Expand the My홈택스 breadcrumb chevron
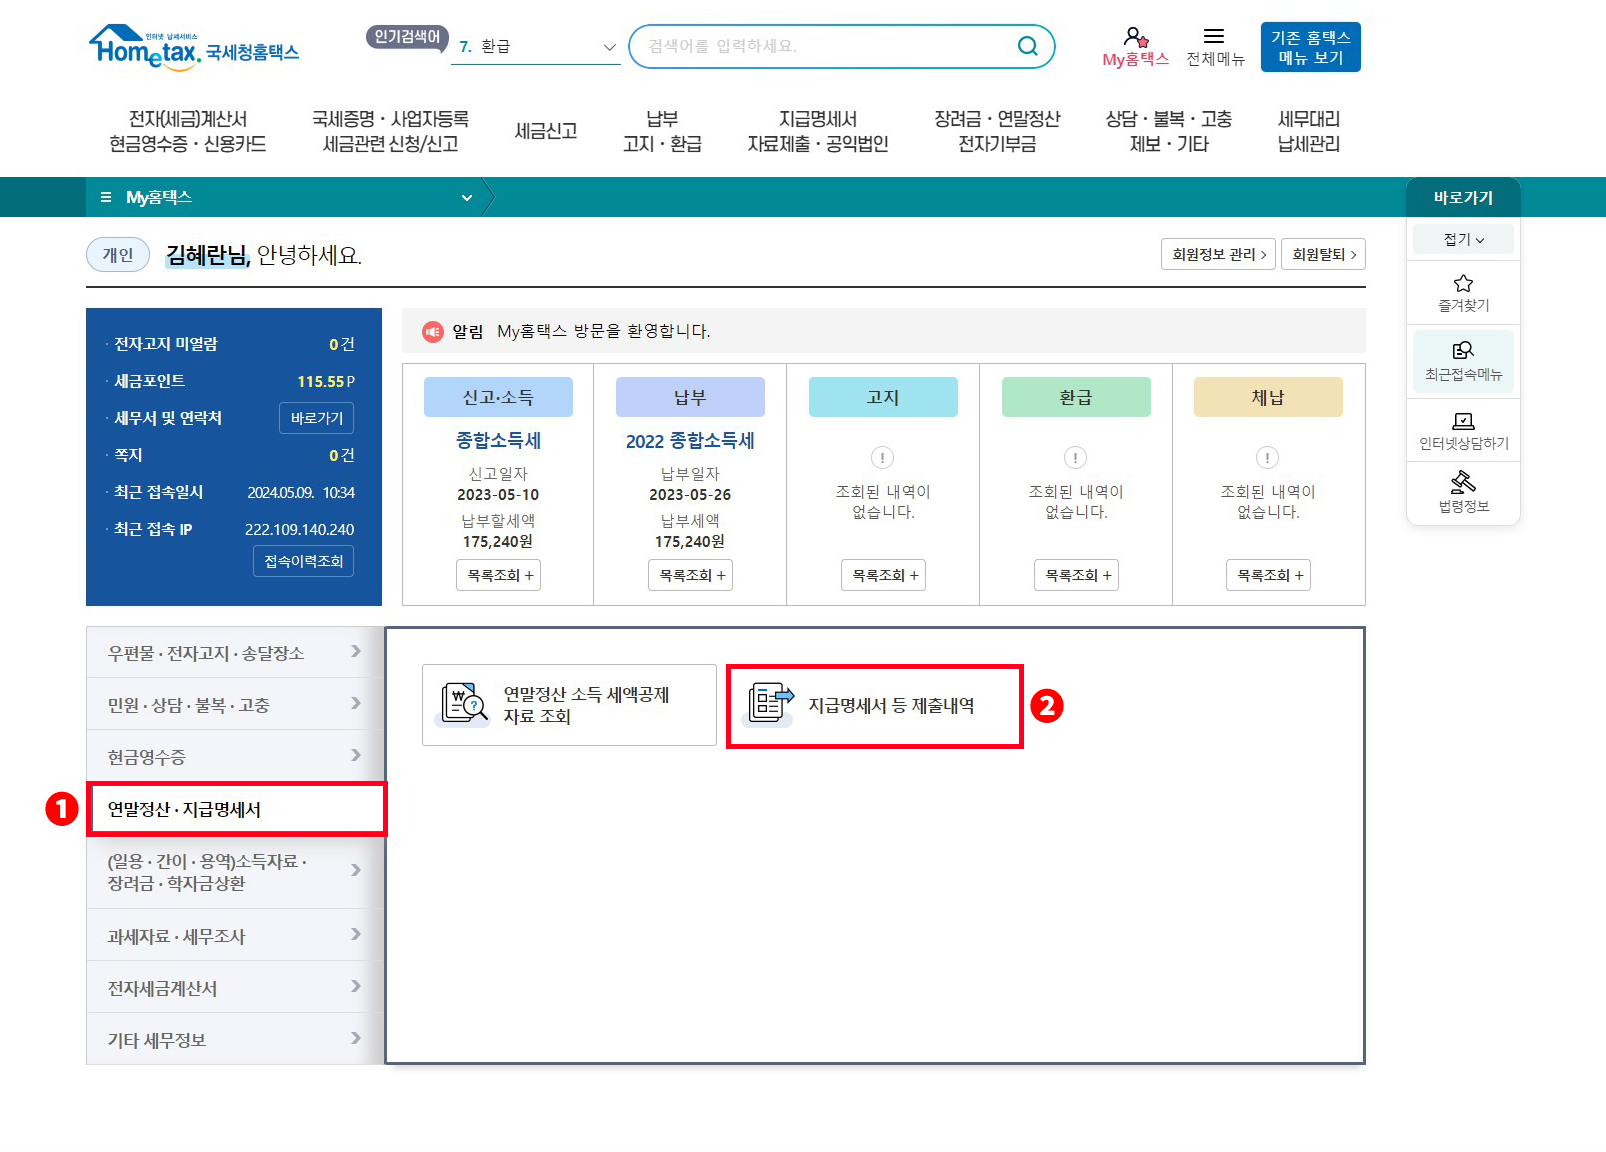 [465, 197]
